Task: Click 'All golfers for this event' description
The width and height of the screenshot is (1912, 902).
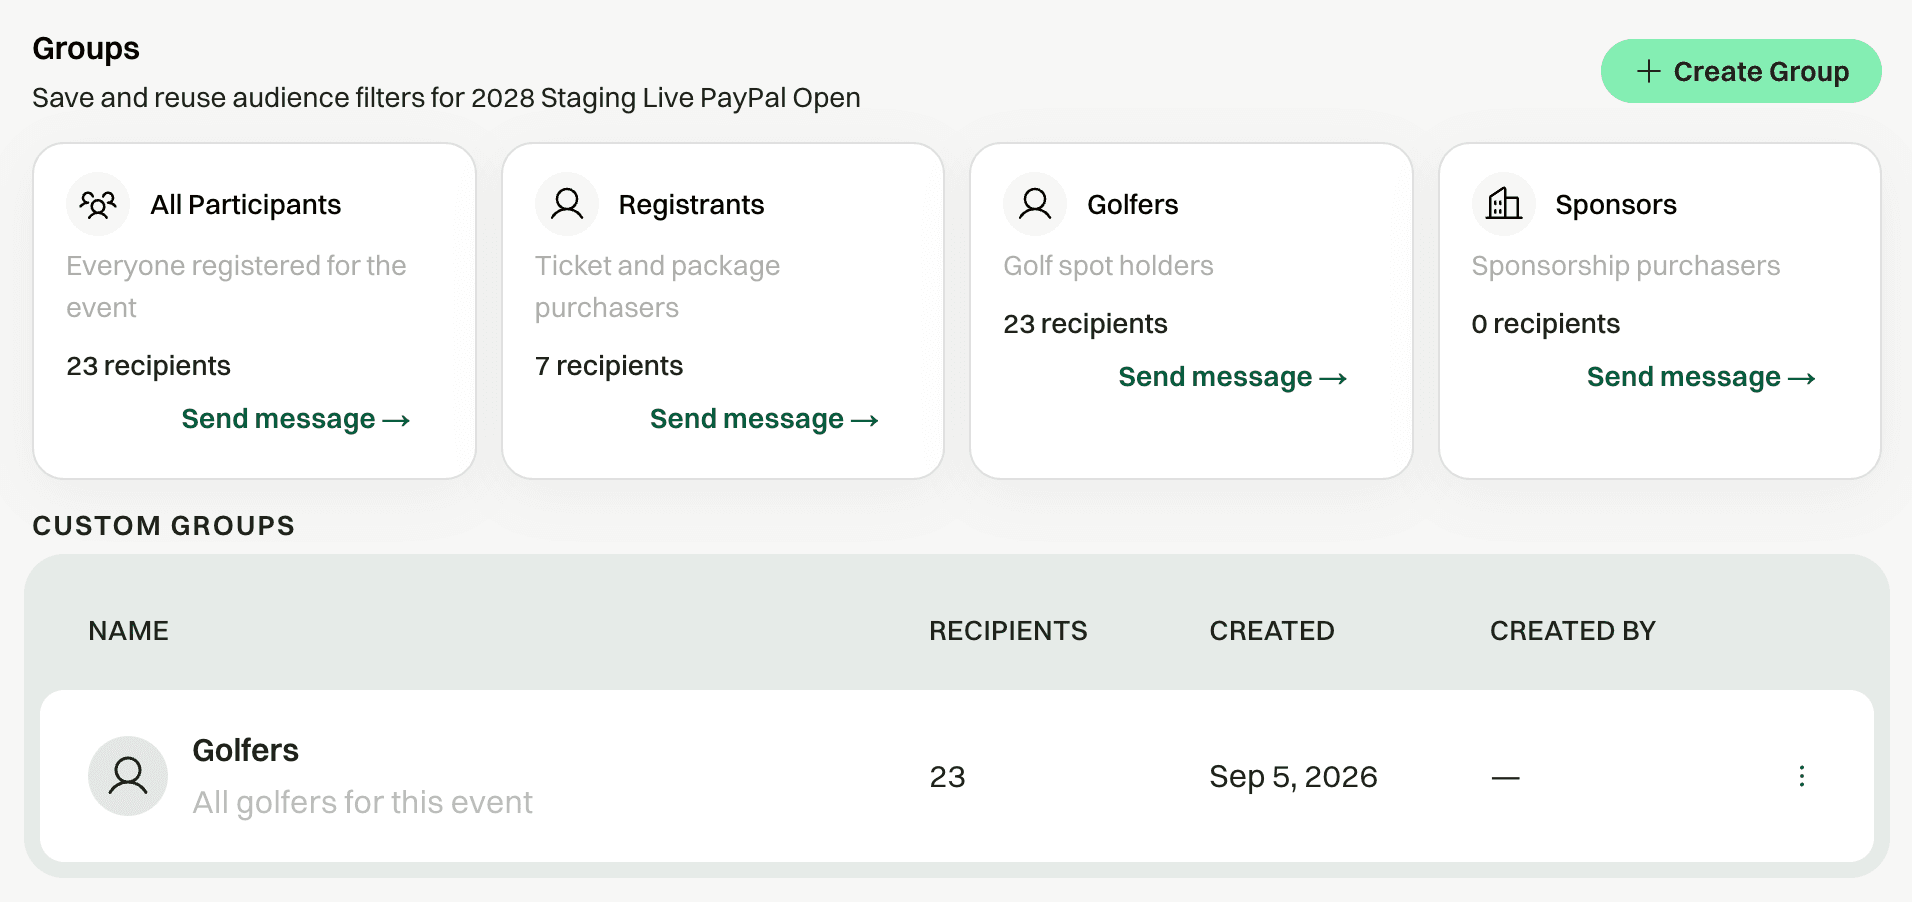Action: click(362, 802)
